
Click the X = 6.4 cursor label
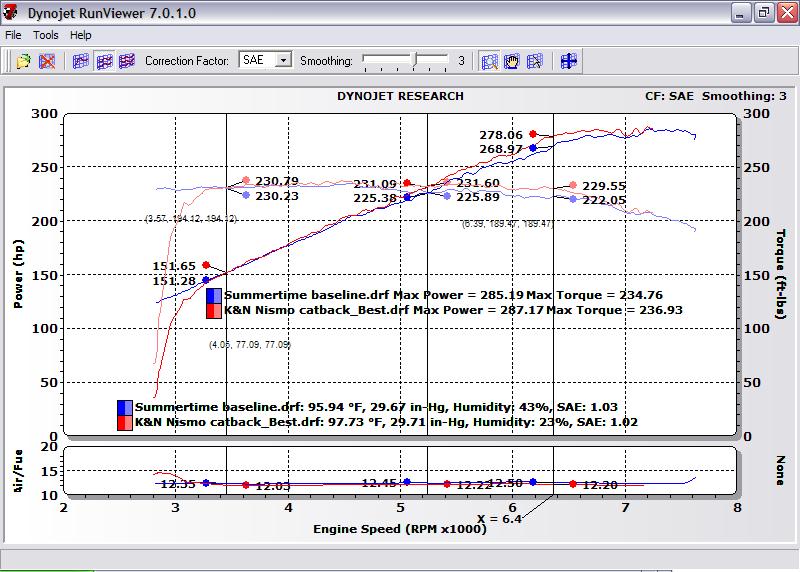coord(498,519)
